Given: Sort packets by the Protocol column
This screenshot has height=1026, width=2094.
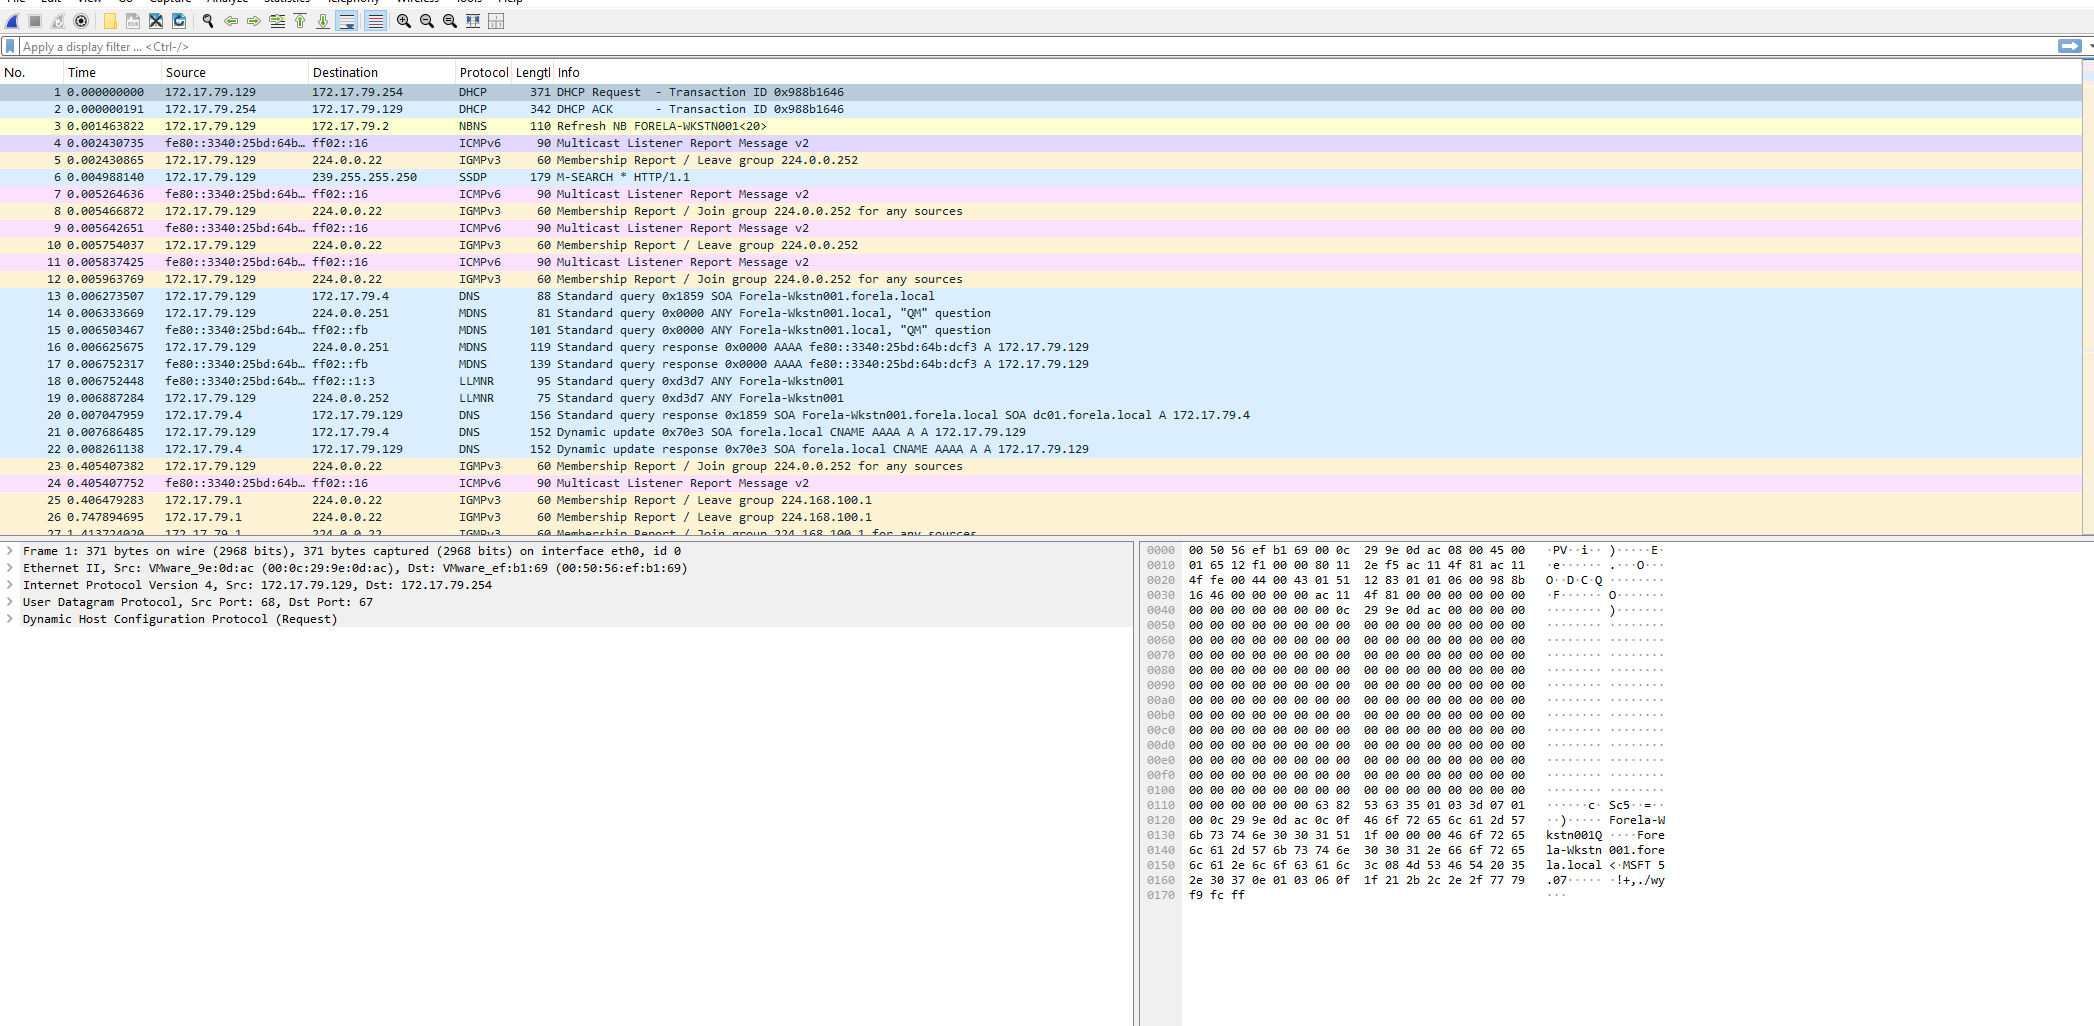Looking at the screenshot, I should (484, 72).
